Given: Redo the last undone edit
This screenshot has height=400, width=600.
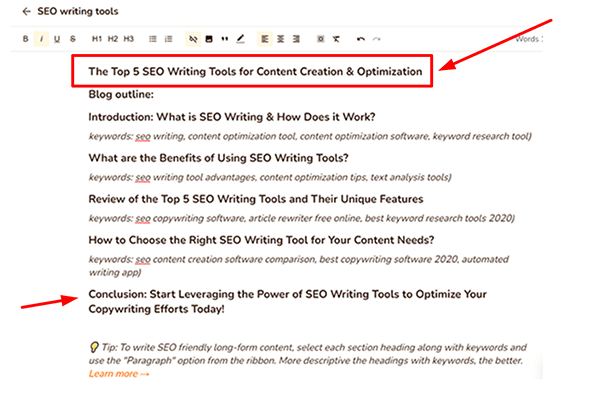Looking at the screenshot, I should tap(377, 39).
